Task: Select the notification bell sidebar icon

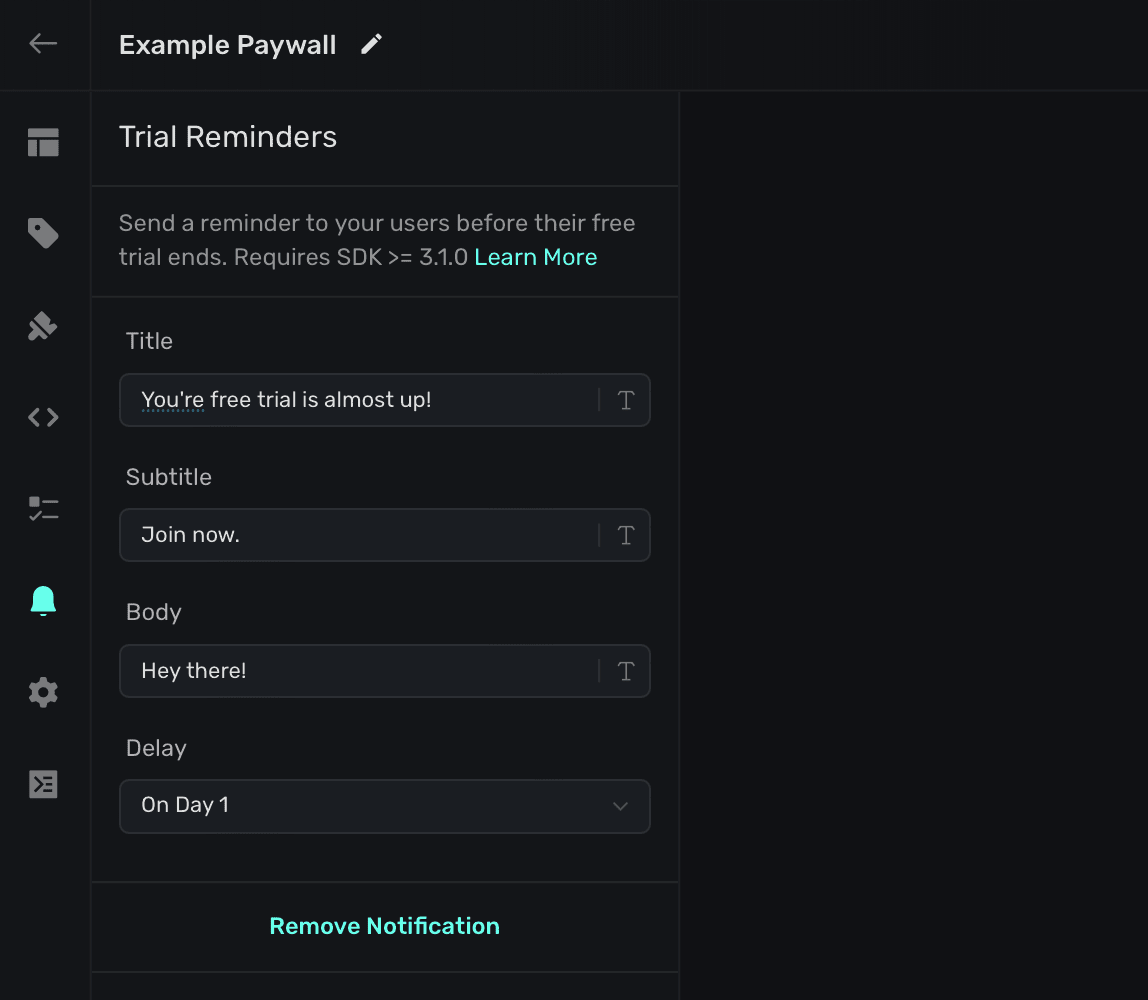Action: point(43,600)
